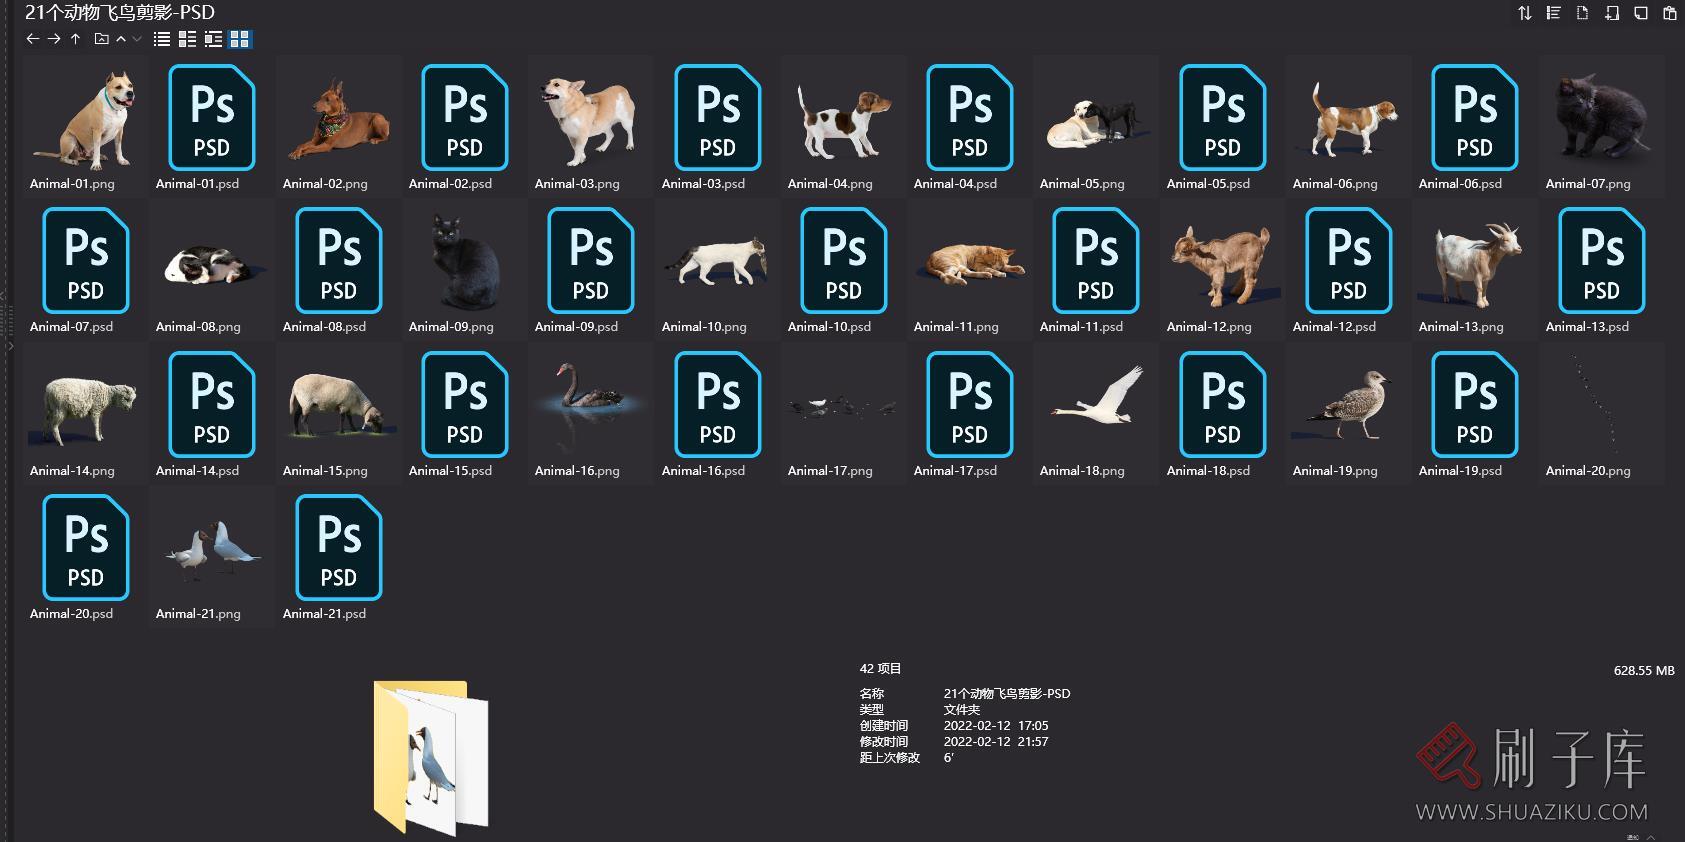Screen dimensions: 1685x842
Task: Select the Animal-15.psd file icon
Action: (464, 405)
